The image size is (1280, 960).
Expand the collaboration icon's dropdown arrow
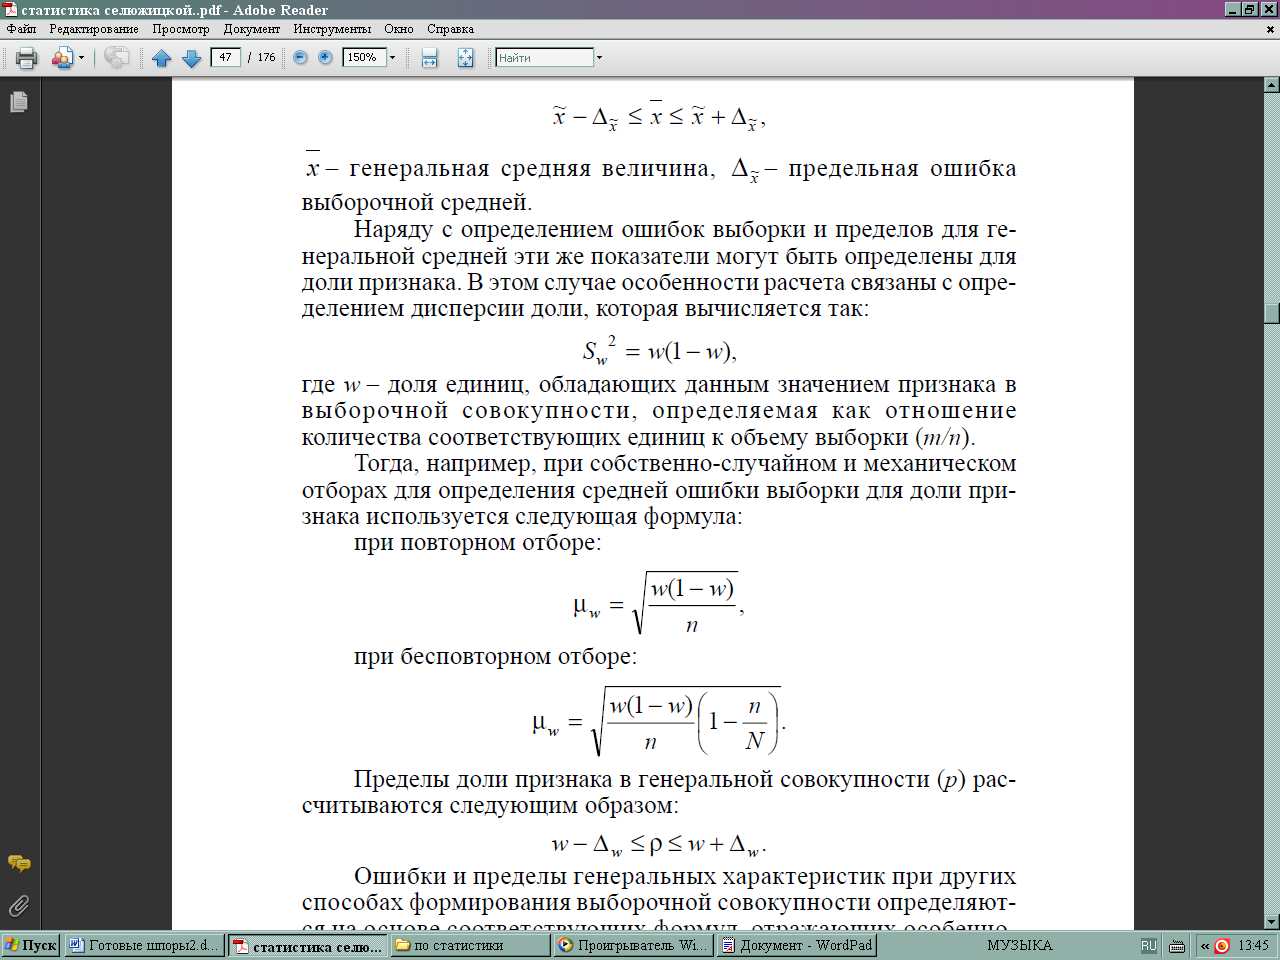[x=82, y=58]
